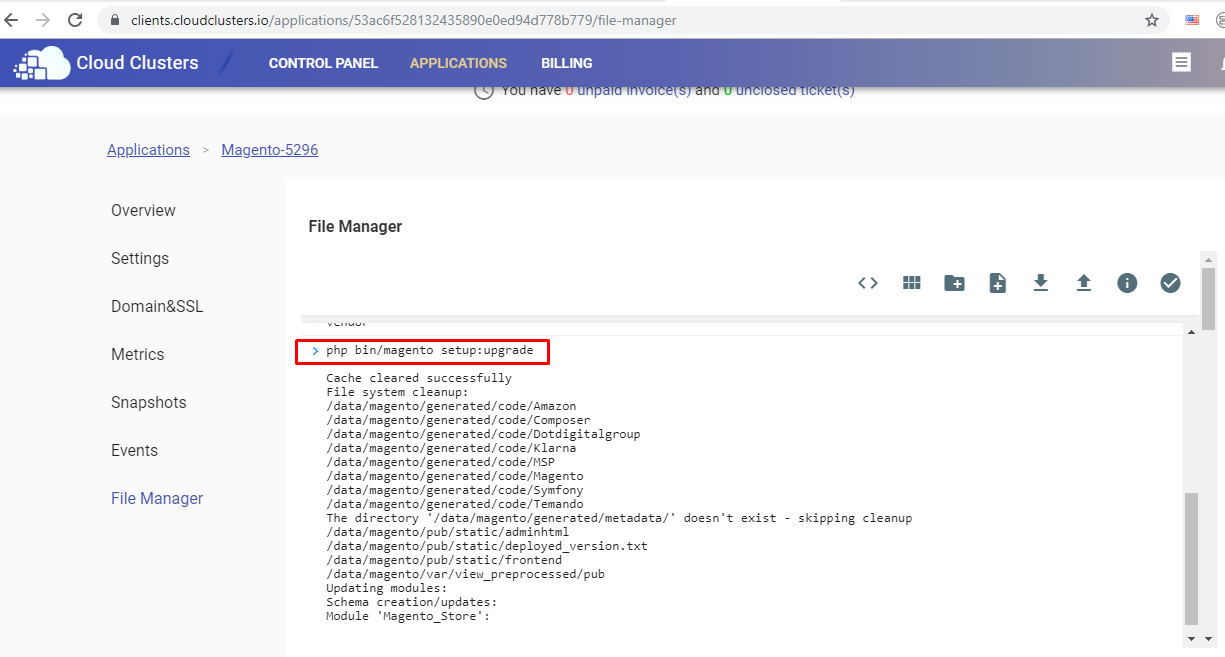
Task: Open the CONTROL PANEL menu
Action: point(323,63)
